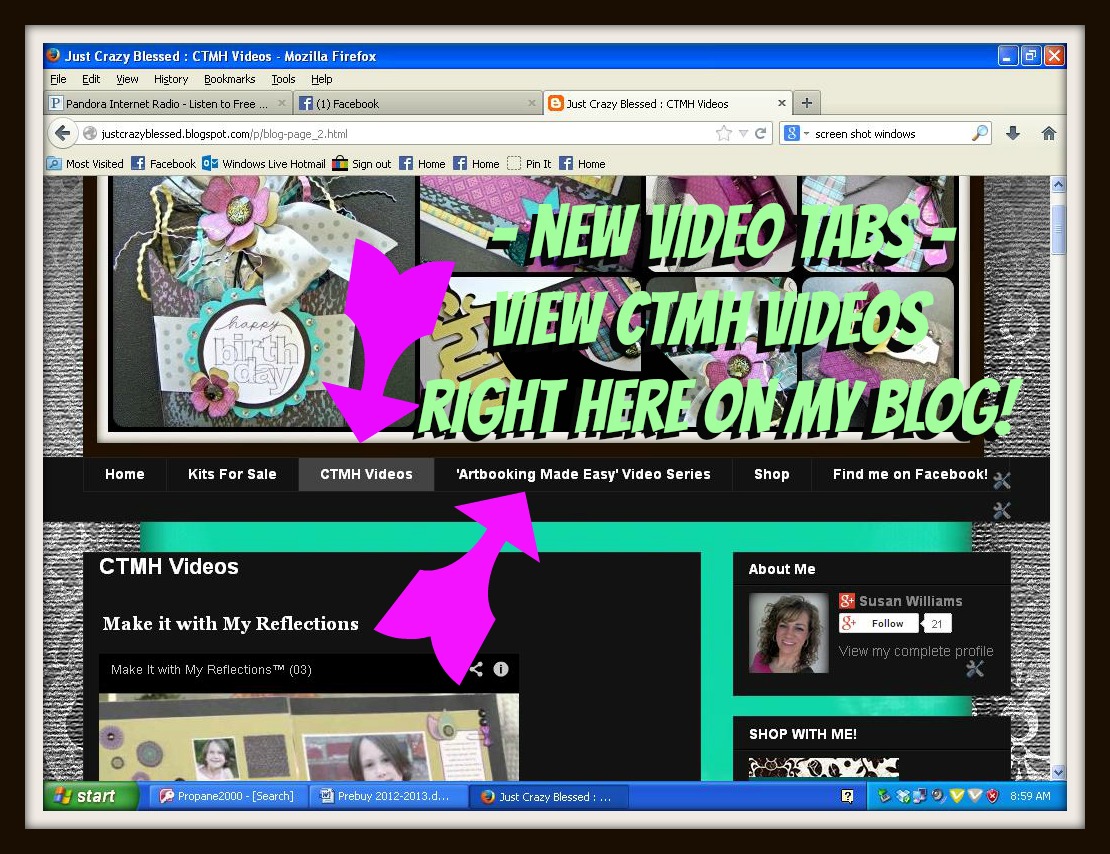Screen dimensions: 1110x854
Task: Open the Windows Live Hotmail bookmark
Action: coord(264,164)
